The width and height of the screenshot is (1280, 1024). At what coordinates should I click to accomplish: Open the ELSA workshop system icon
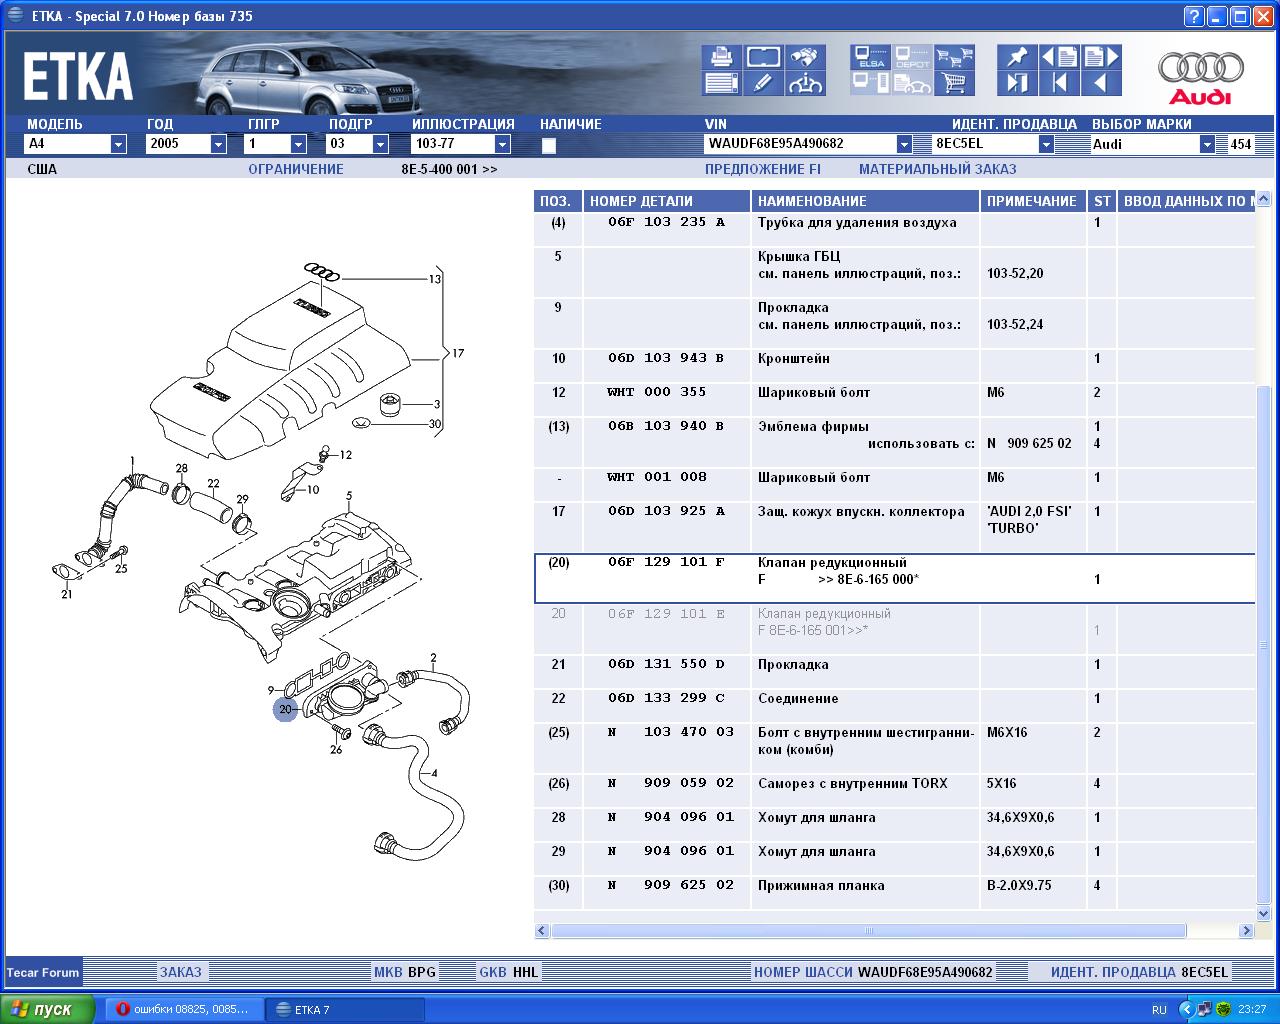870,57
